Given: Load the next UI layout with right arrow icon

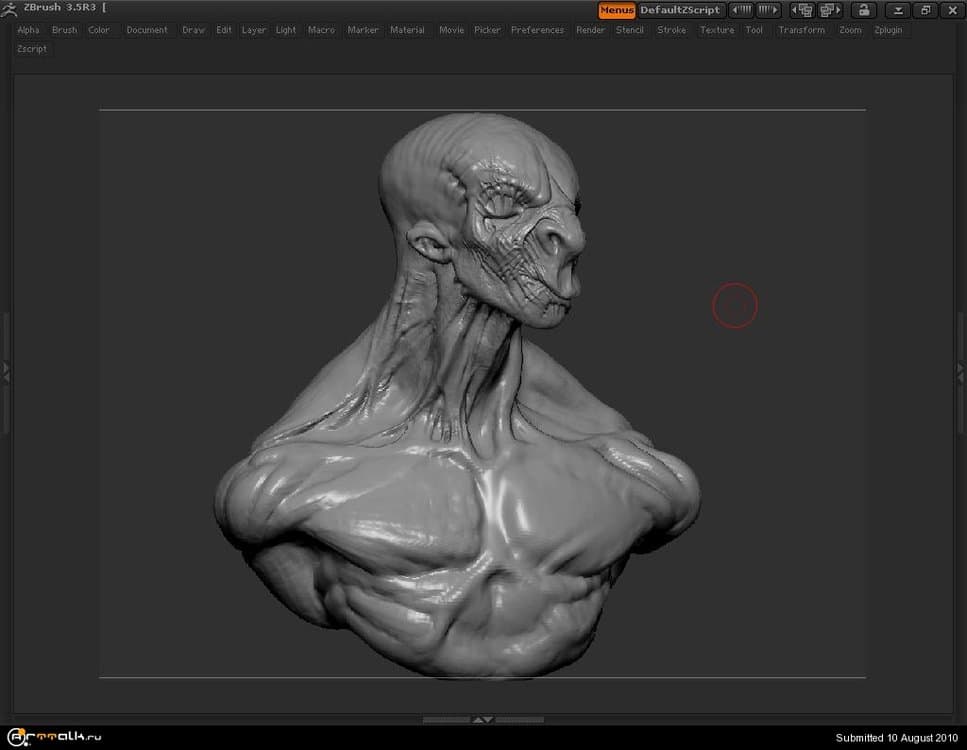Looking at the screenshot, I should 768,10.
